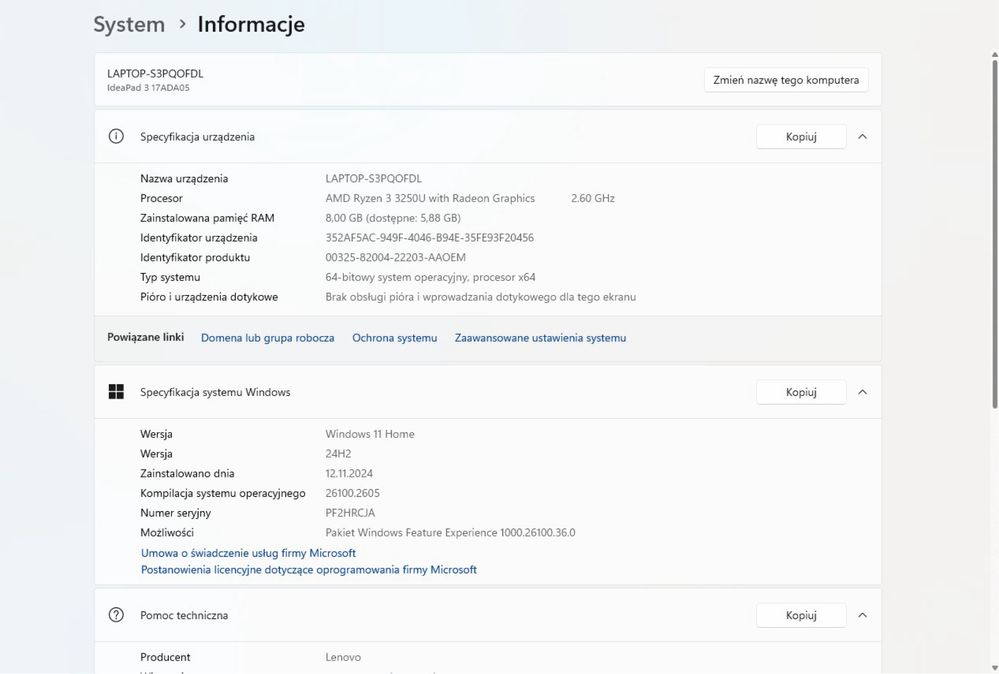Click the Brak obsługi pióra value
The width and height of the screenshot is (999, 674).
[x=480, y=297]
